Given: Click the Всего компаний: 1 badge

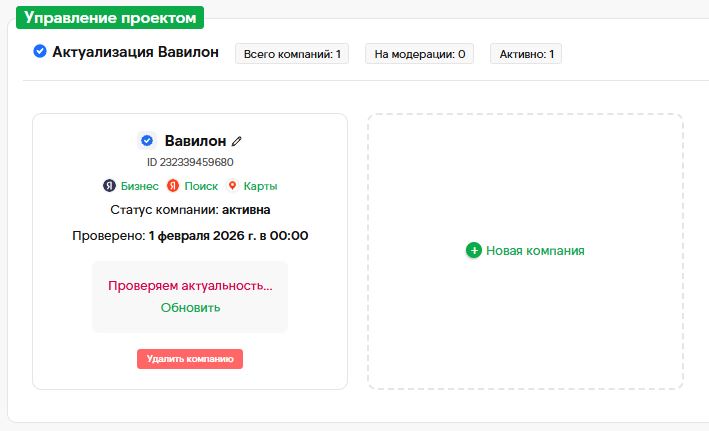Looking at the screenshot, I should 292,53.
